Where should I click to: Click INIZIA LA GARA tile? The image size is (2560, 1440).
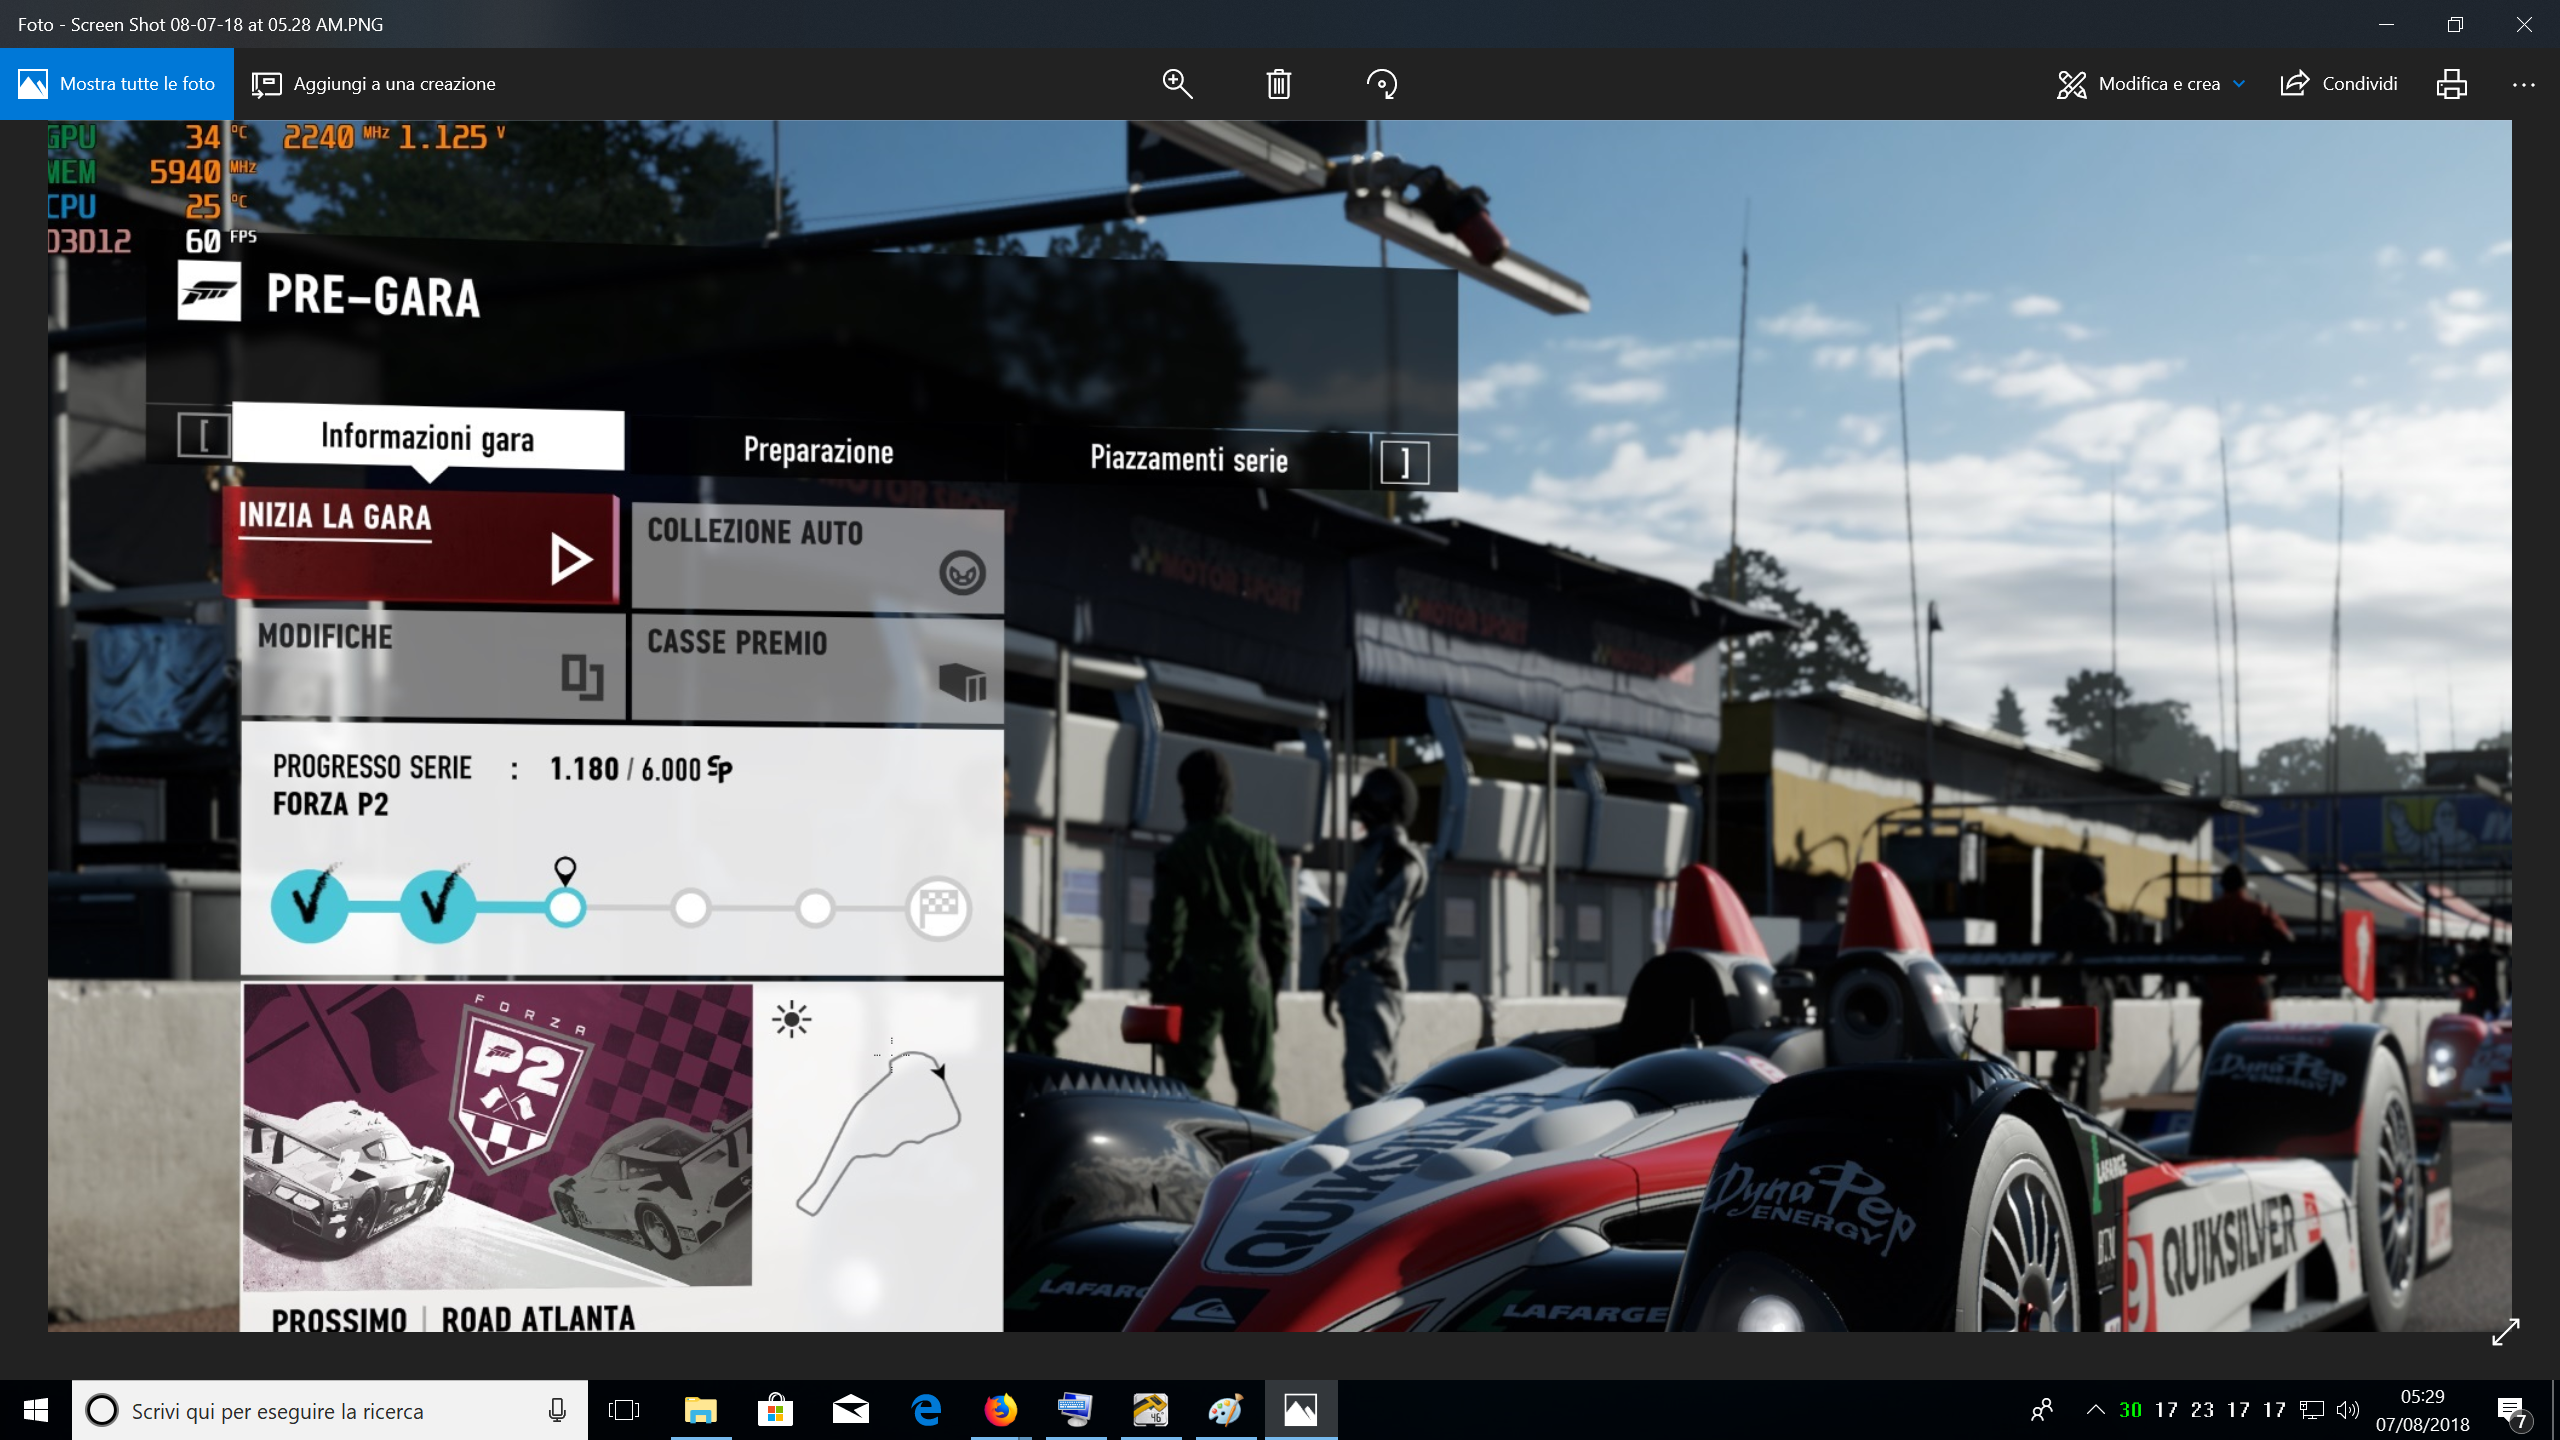(422, 548)
